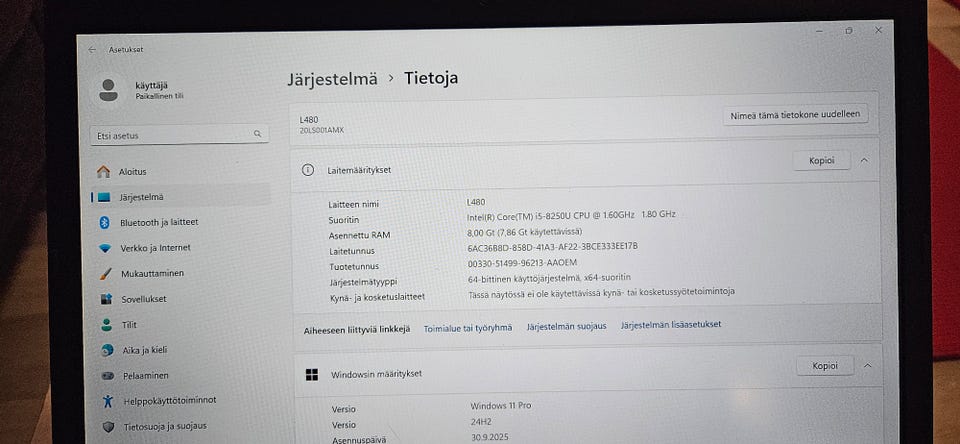
Task: Click device ID starting 6AC36B8D
Action: click(553, 246)
